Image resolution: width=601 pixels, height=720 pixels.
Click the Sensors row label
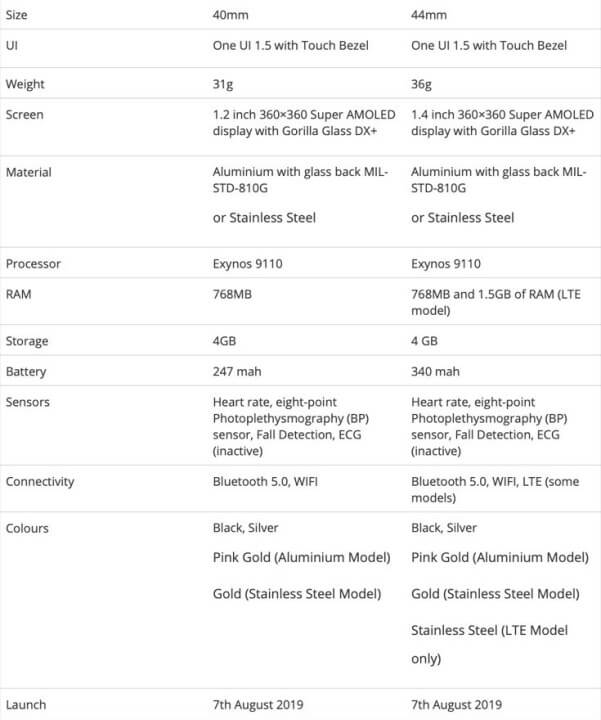[x=27, y=403]
